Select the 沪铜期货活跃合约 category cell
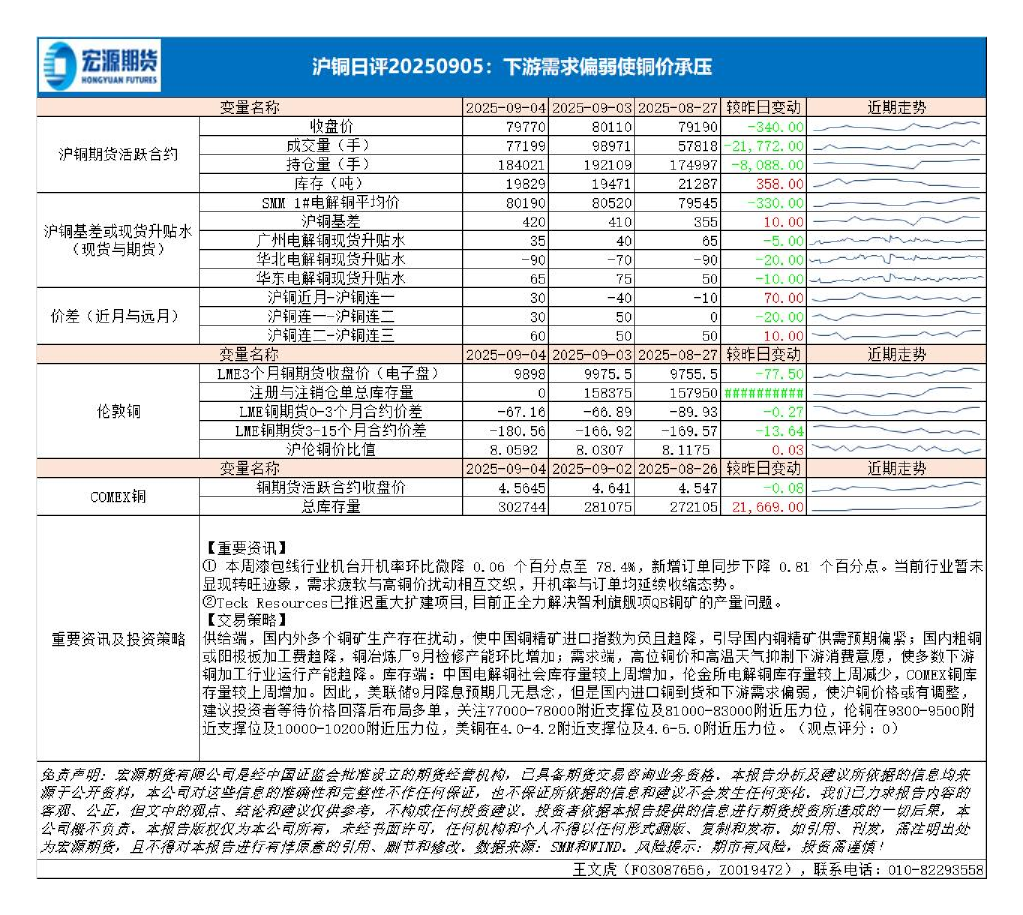The width and height of the screenshot is (1023, 915). point(118,155)
